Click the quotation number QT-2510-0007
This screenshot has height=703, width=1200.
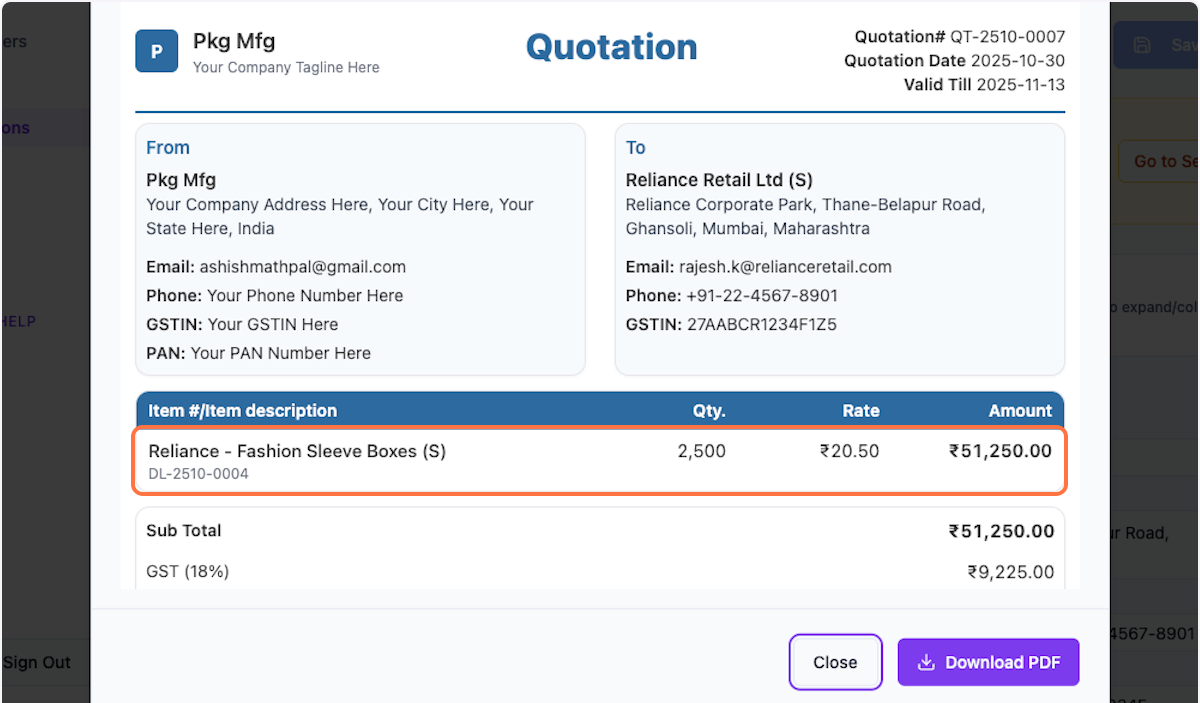1007,37
